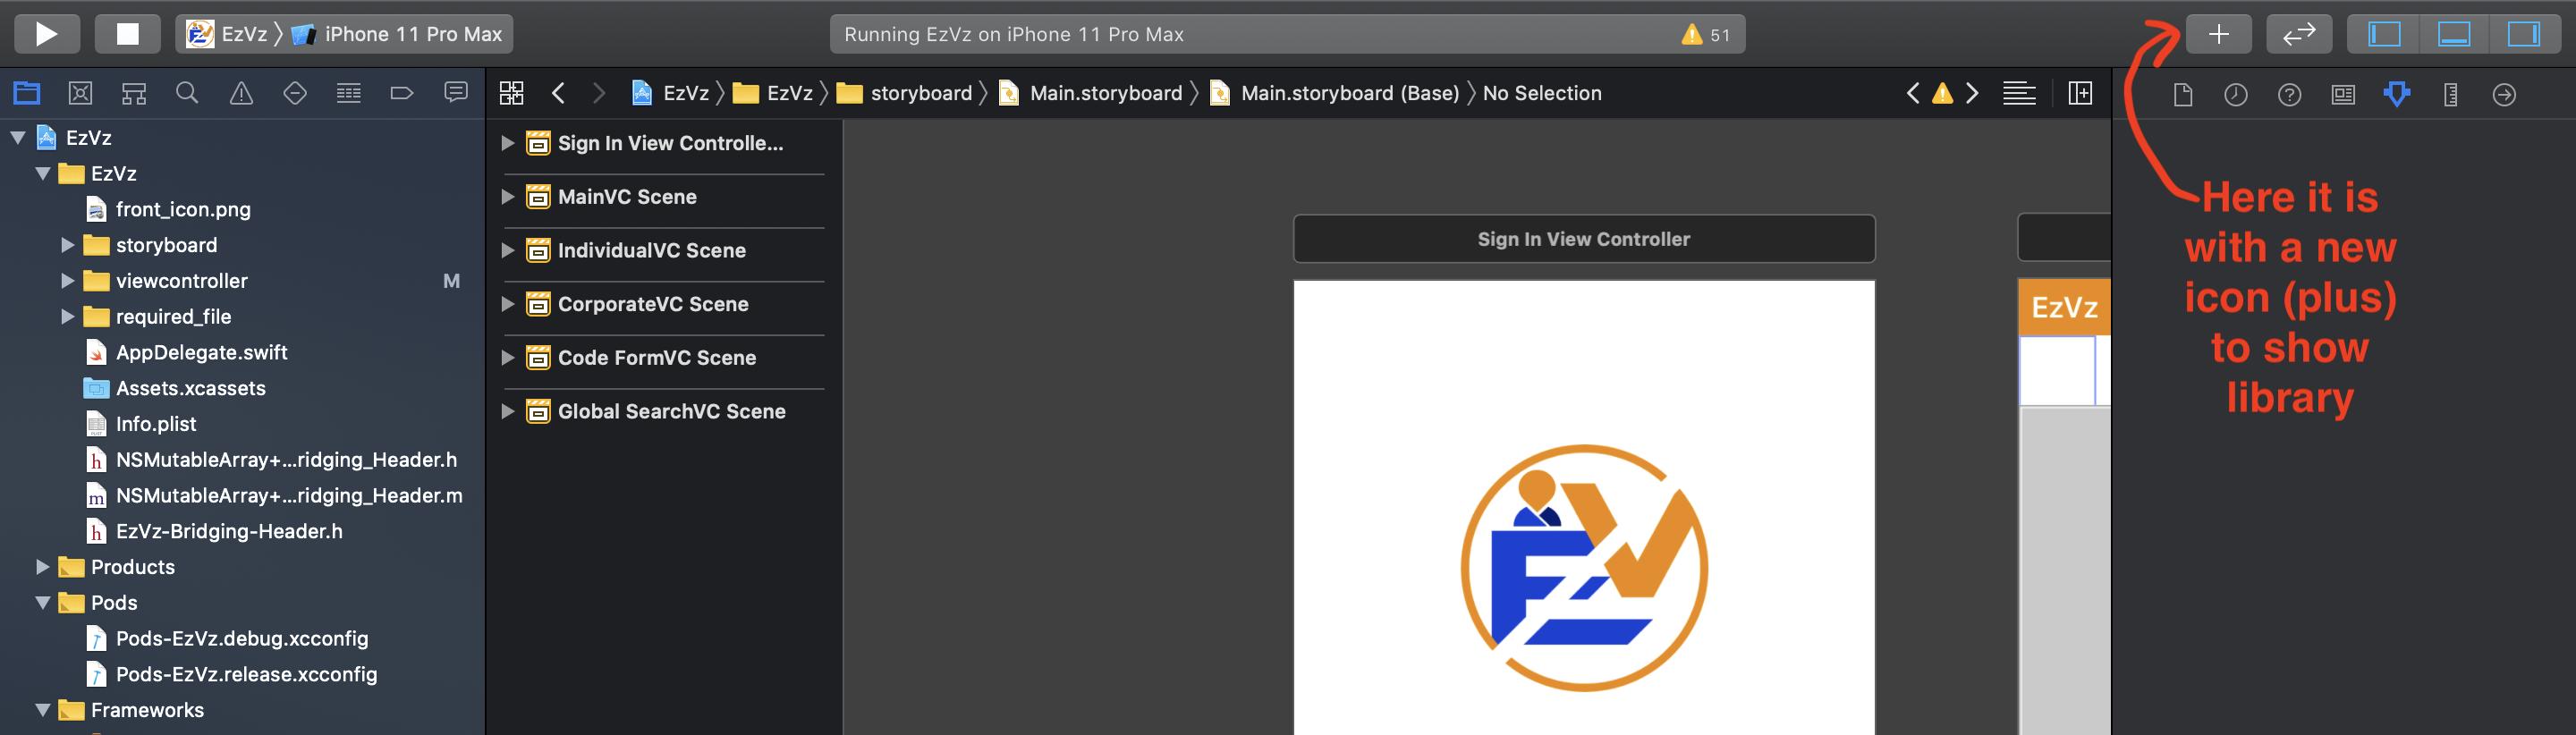Toggle the left navigator panel
This screenshot has width=2576, height=735.
[2384, 34]
